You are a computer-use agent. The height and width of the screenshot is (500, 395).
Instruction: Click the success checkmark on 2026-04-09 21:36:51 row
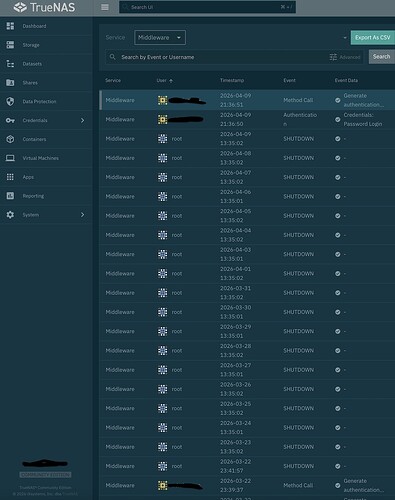tap(338, 100)
